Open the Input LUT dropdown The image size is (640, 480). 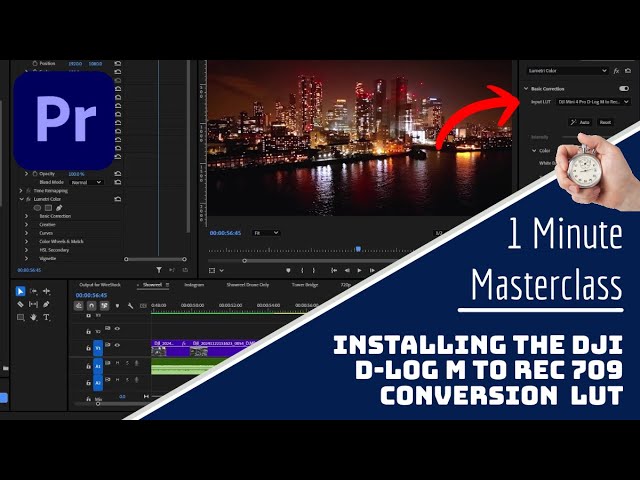[x=593, y=102]
